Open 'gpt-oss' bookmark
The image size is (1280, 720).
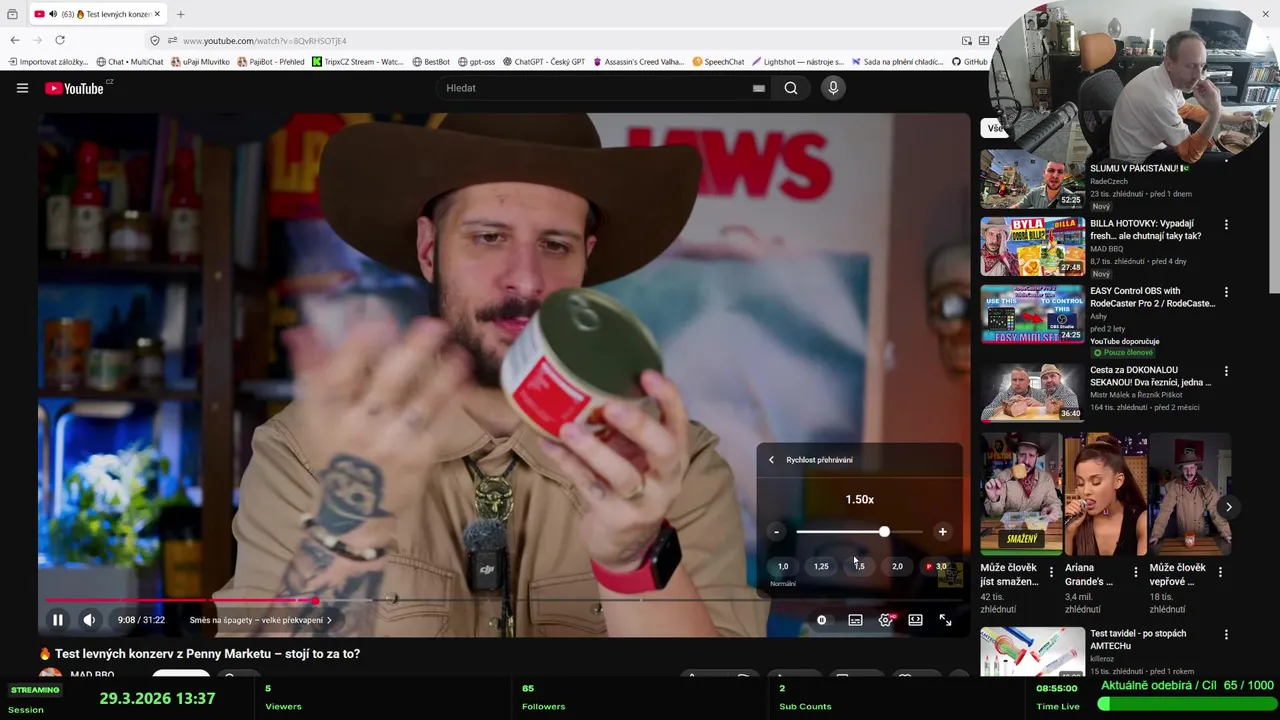pos(476,62)
